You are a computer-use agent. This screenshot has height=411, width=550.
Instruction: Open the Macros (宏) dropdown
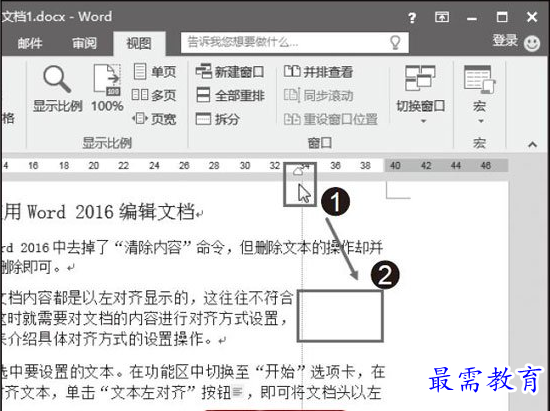click(x=479, y=94)
